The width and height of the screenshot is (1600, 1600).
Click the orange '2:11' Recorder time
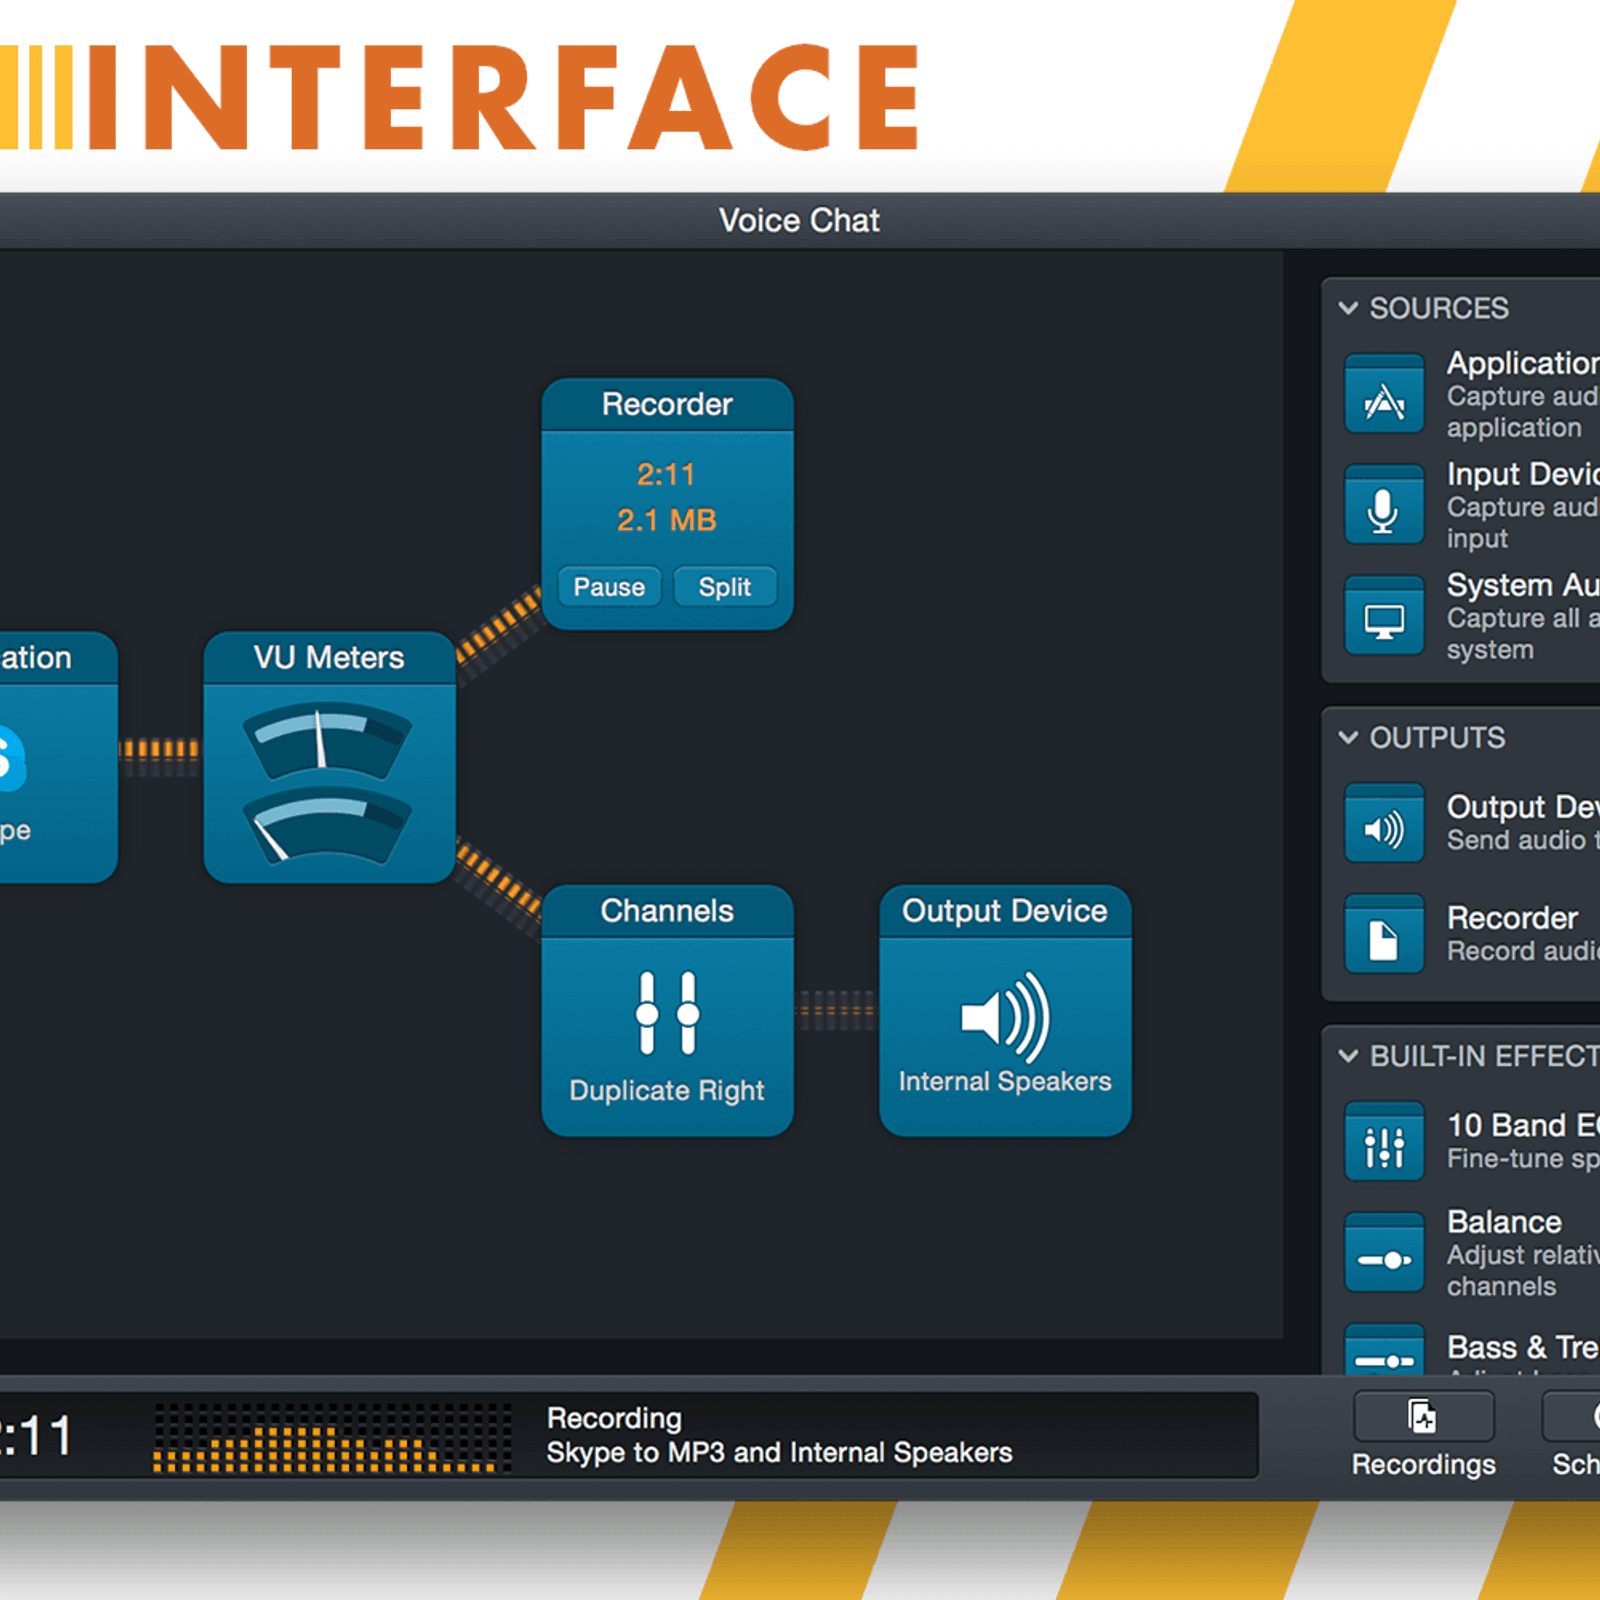pyautogui.click(x=666, y=474)
